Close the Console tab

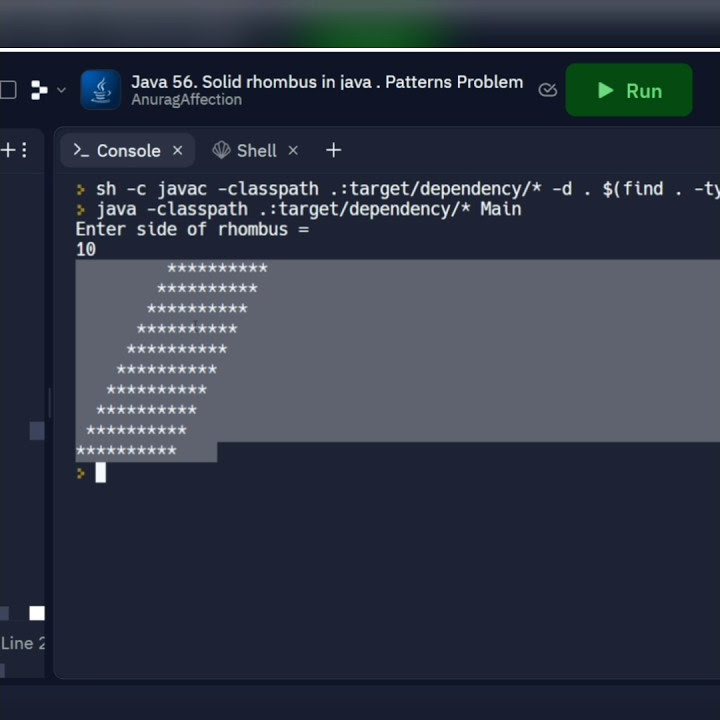[178, 150]
